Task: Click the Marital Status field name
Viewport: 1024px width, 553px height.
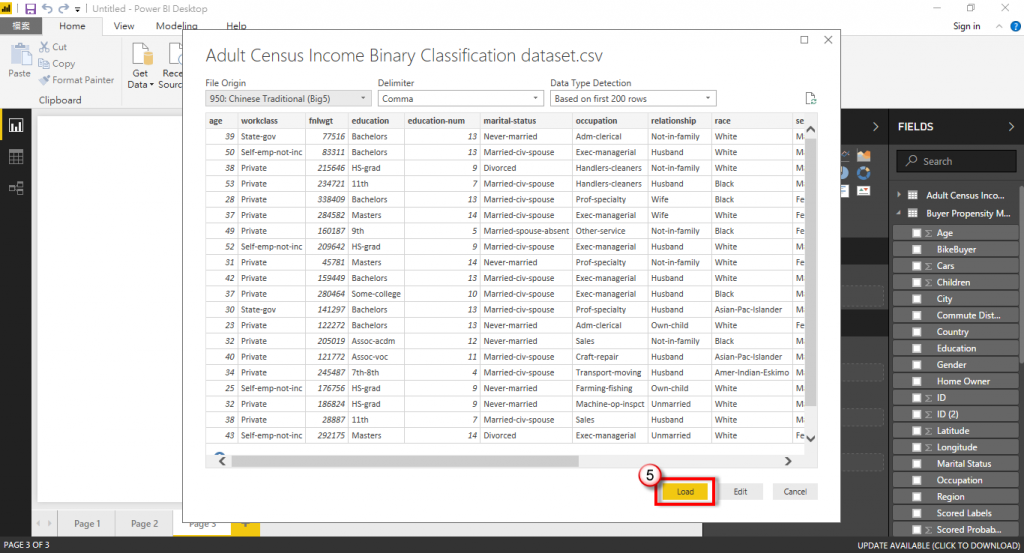Action: 964,464
